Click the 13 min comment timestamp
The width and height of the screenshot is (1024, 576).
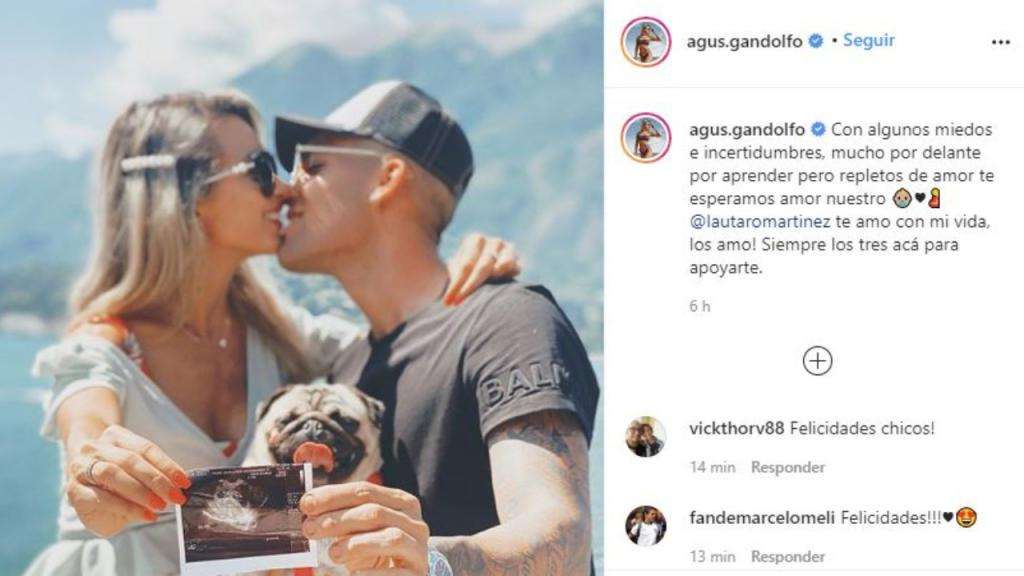pyautogui.click(x=712, y=556)
